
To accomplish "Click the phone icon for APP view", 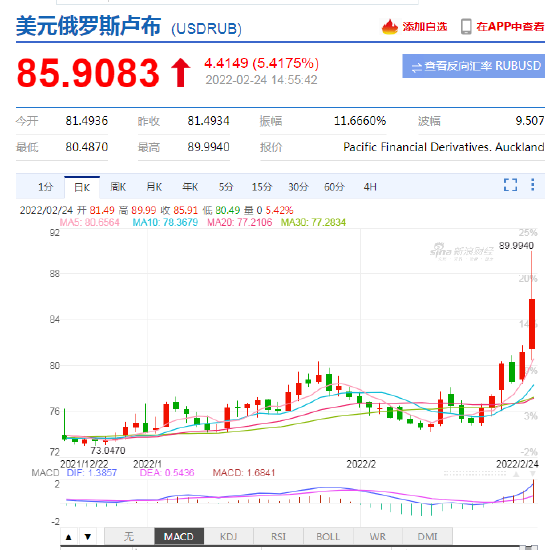I will pos(466,27).
